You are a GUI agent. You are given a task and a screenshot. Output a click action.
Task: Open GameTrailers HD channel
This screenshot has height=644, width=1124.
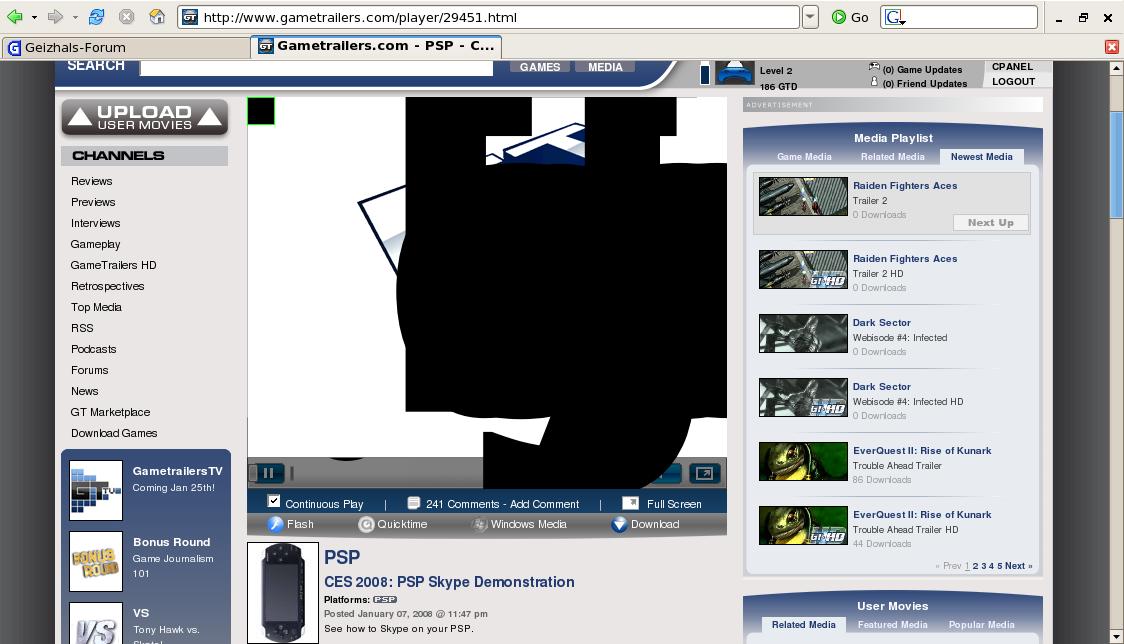click(113, 265)
